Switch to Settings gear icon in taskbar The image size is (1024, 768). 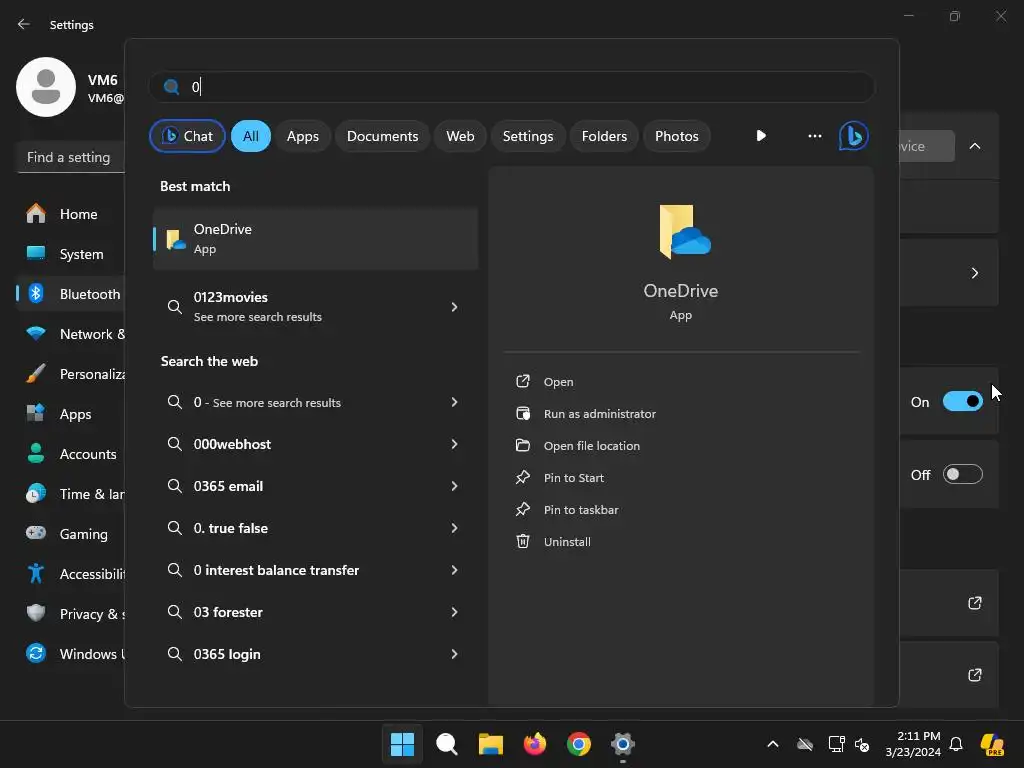(622, 744)
